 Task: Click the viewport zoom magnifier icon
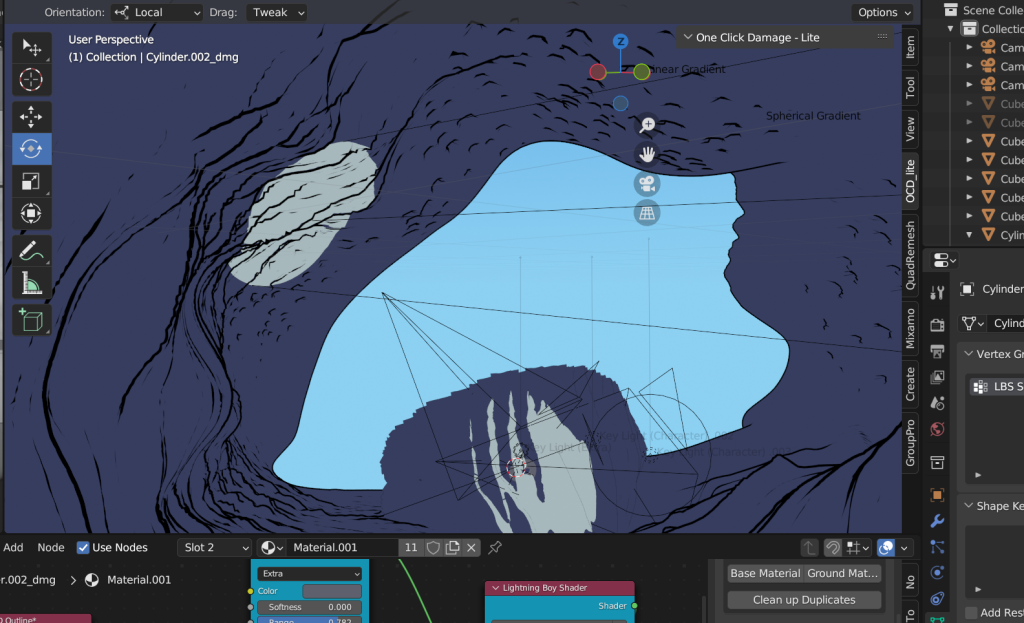pyautogui.click(x=647, y=125)
